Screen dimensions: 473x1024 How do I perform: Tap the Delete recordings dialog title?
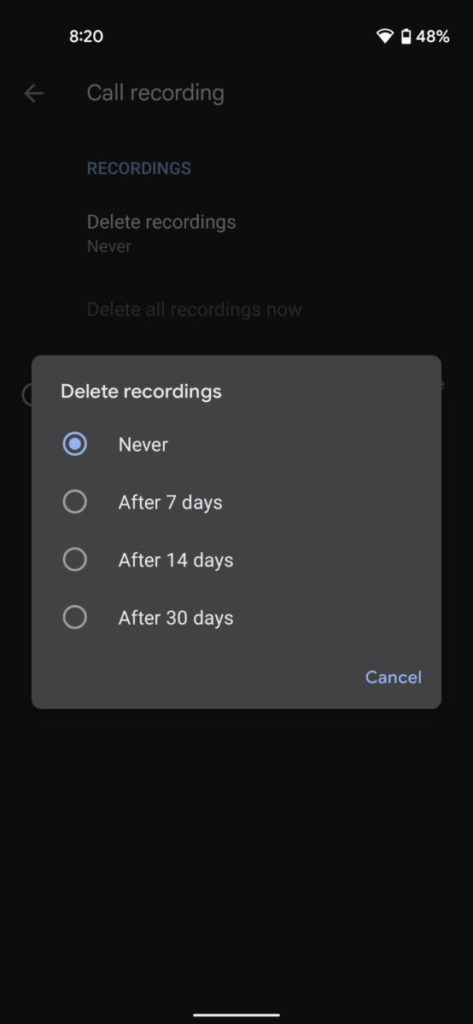[141, 392]
